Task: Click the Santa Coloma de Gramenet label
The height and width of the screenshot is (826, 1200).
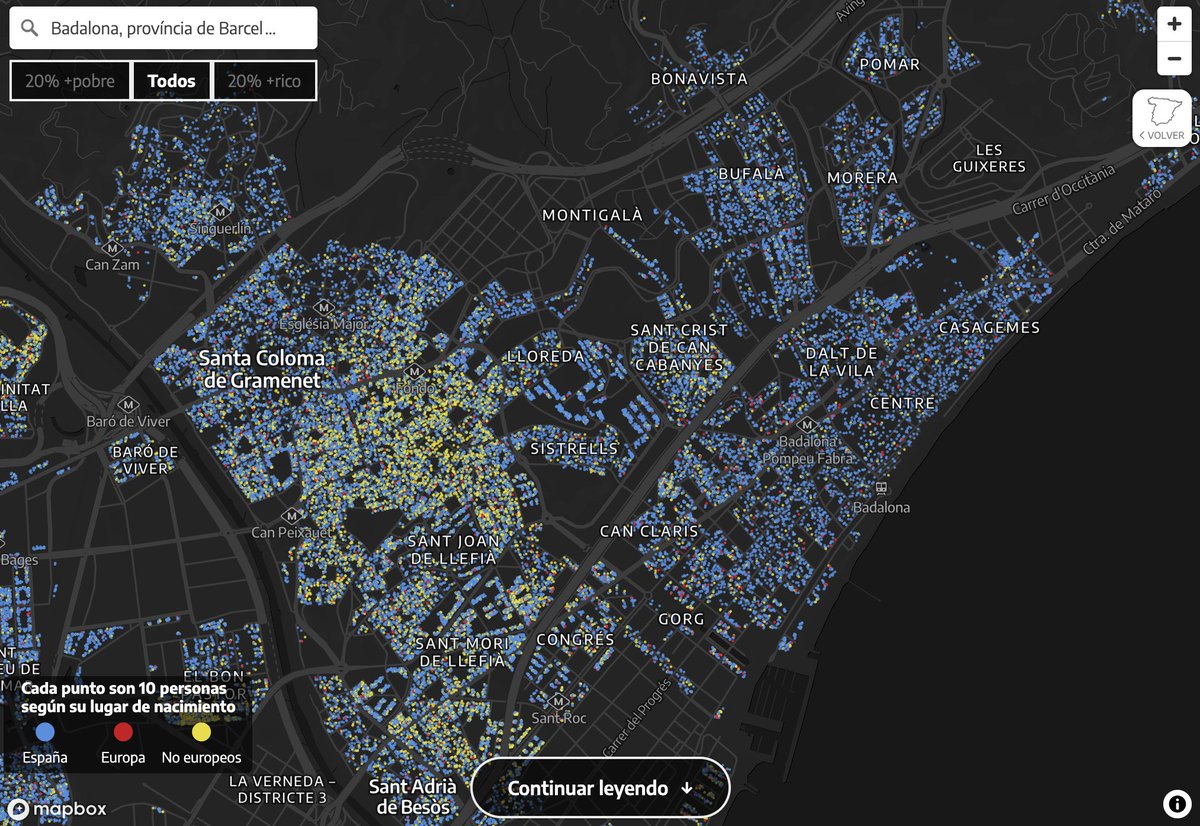Action: pyautogui.click(x=262, y=369)
